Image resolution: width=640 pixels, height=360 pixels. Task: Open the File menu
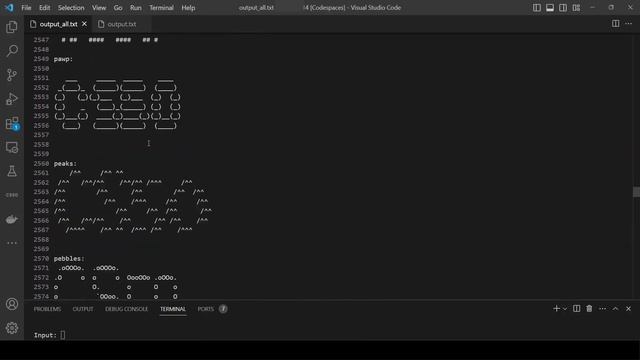click(x=26, y=8)
